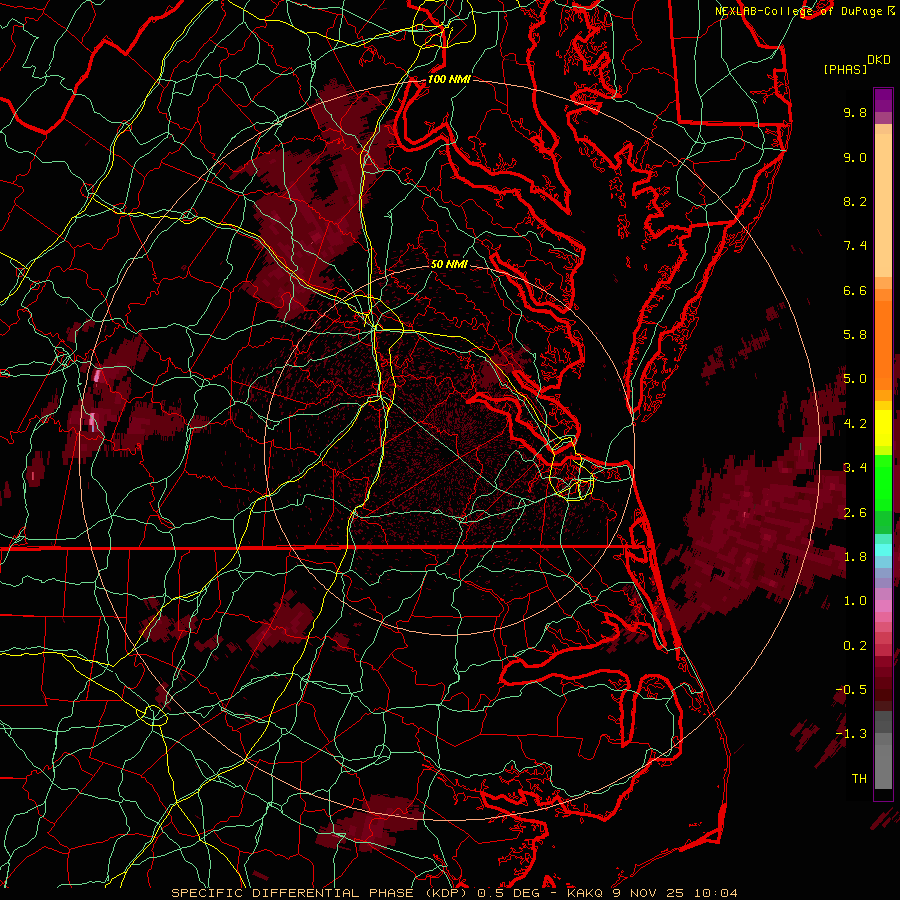This screenshot has width=900, height=900.
Task: Click the 7.4 value on color scale
Action: tap(855, 246)
